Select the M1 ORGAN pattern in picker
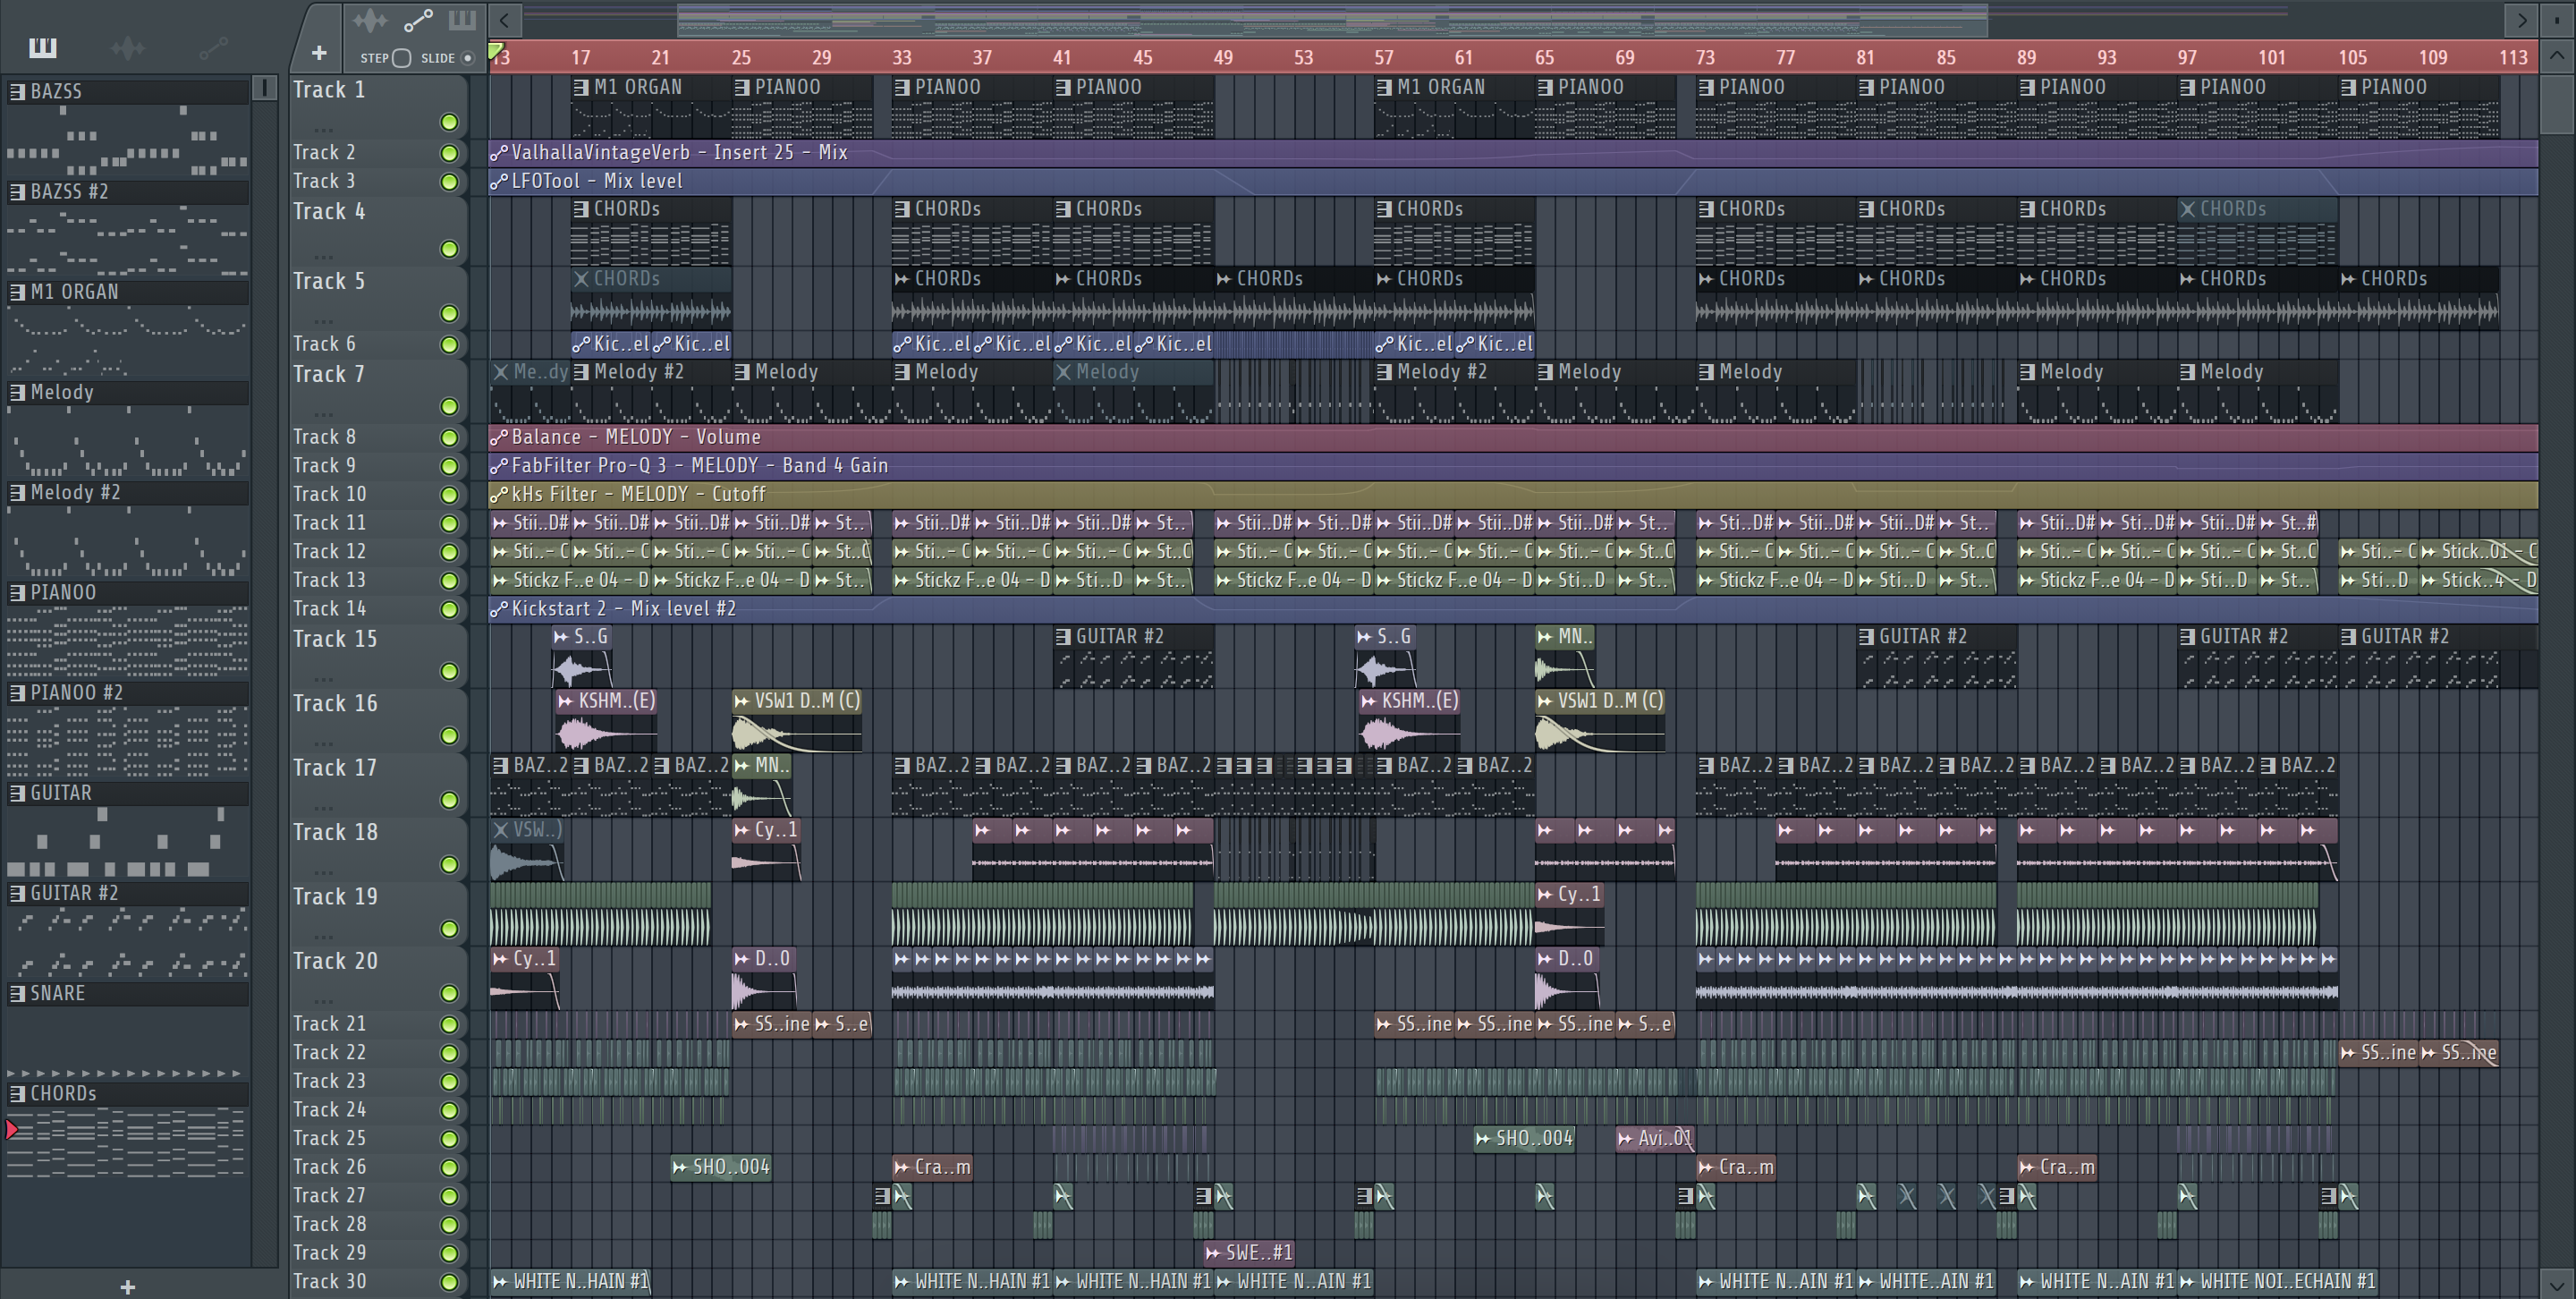This screenshot has height=1299, width=2576. point(127,292)
